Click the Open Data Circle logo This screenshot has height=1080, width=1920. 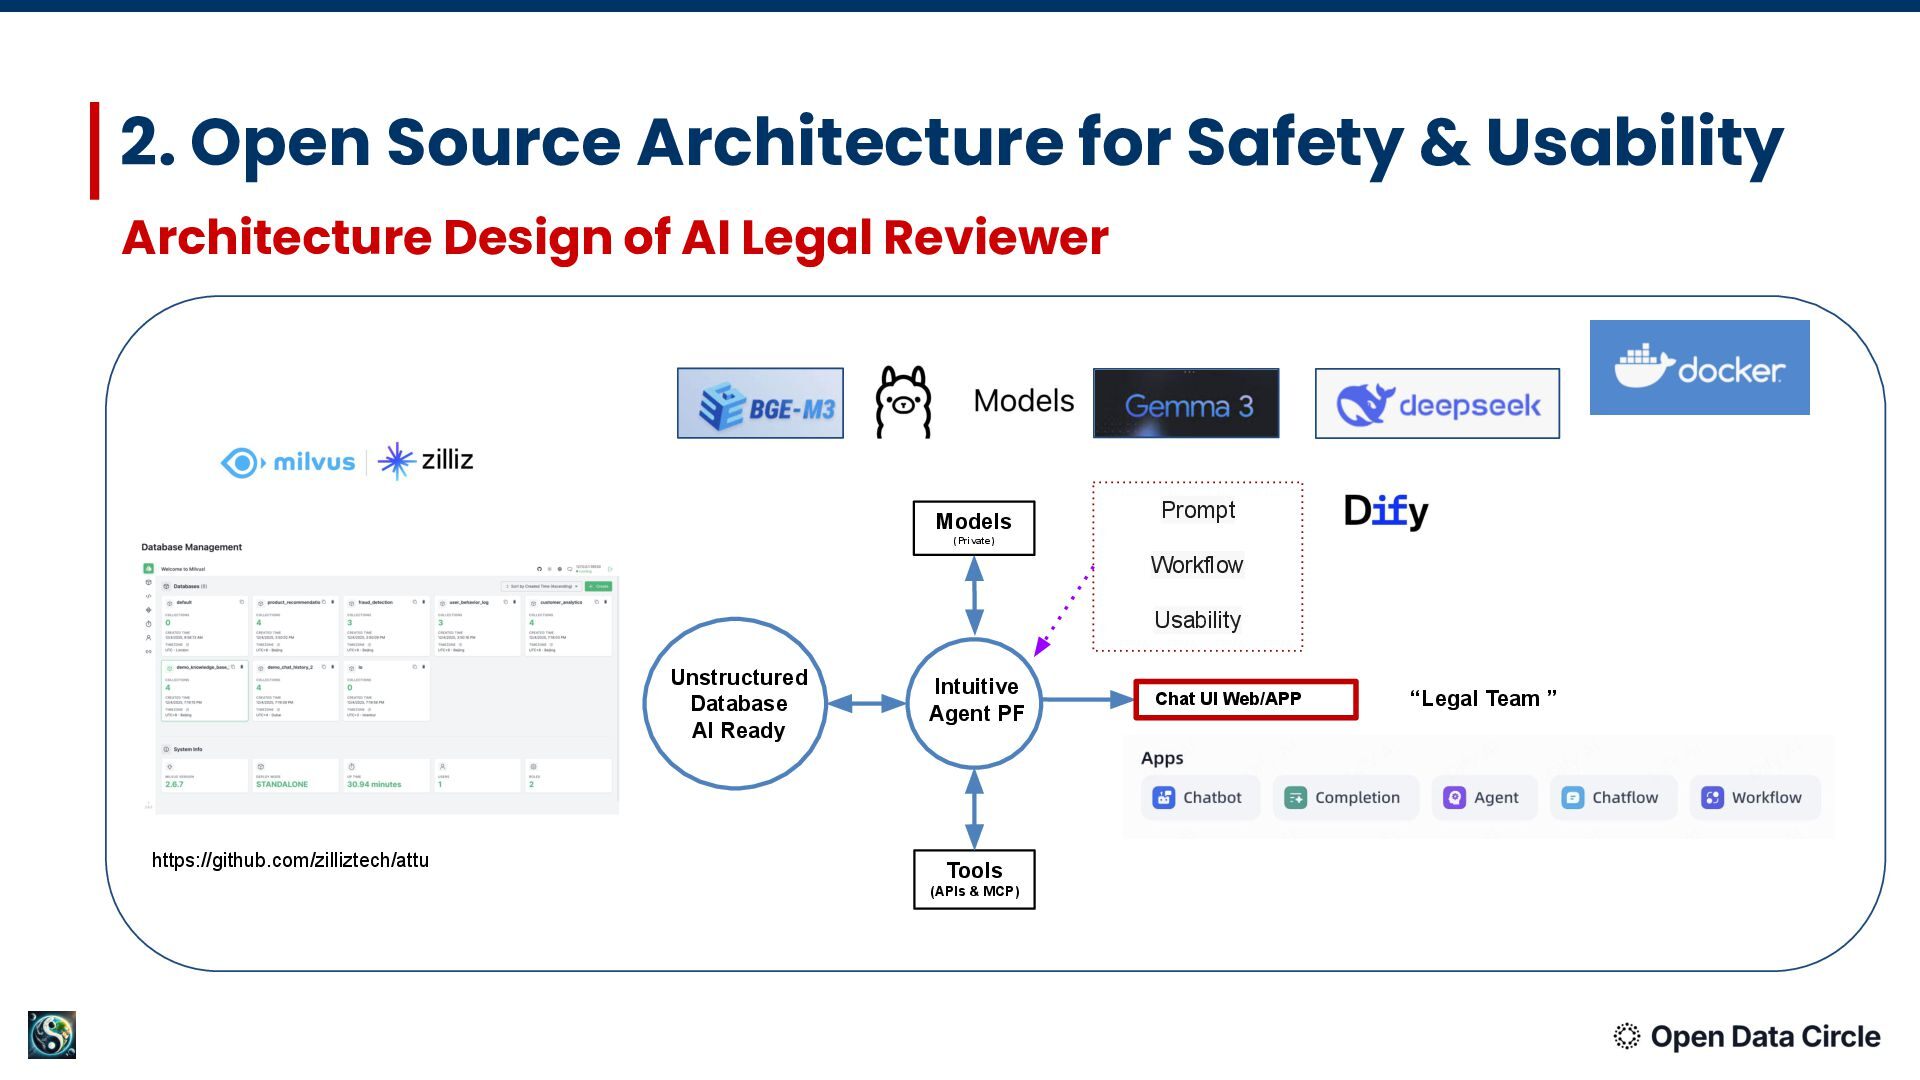coord(1746,1037)
